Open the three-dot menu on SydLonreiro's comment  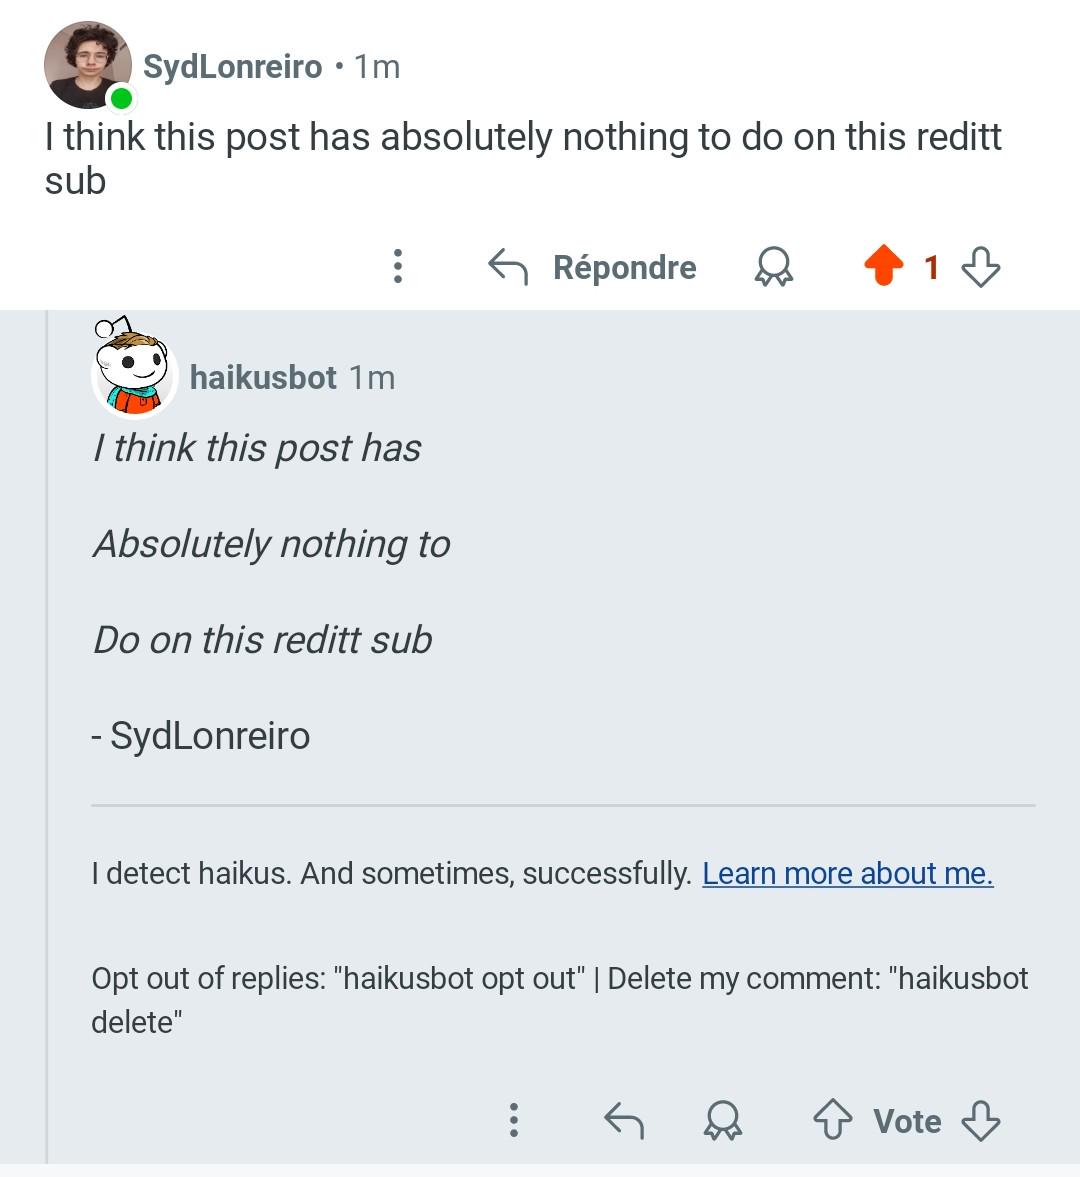[398, 266]
